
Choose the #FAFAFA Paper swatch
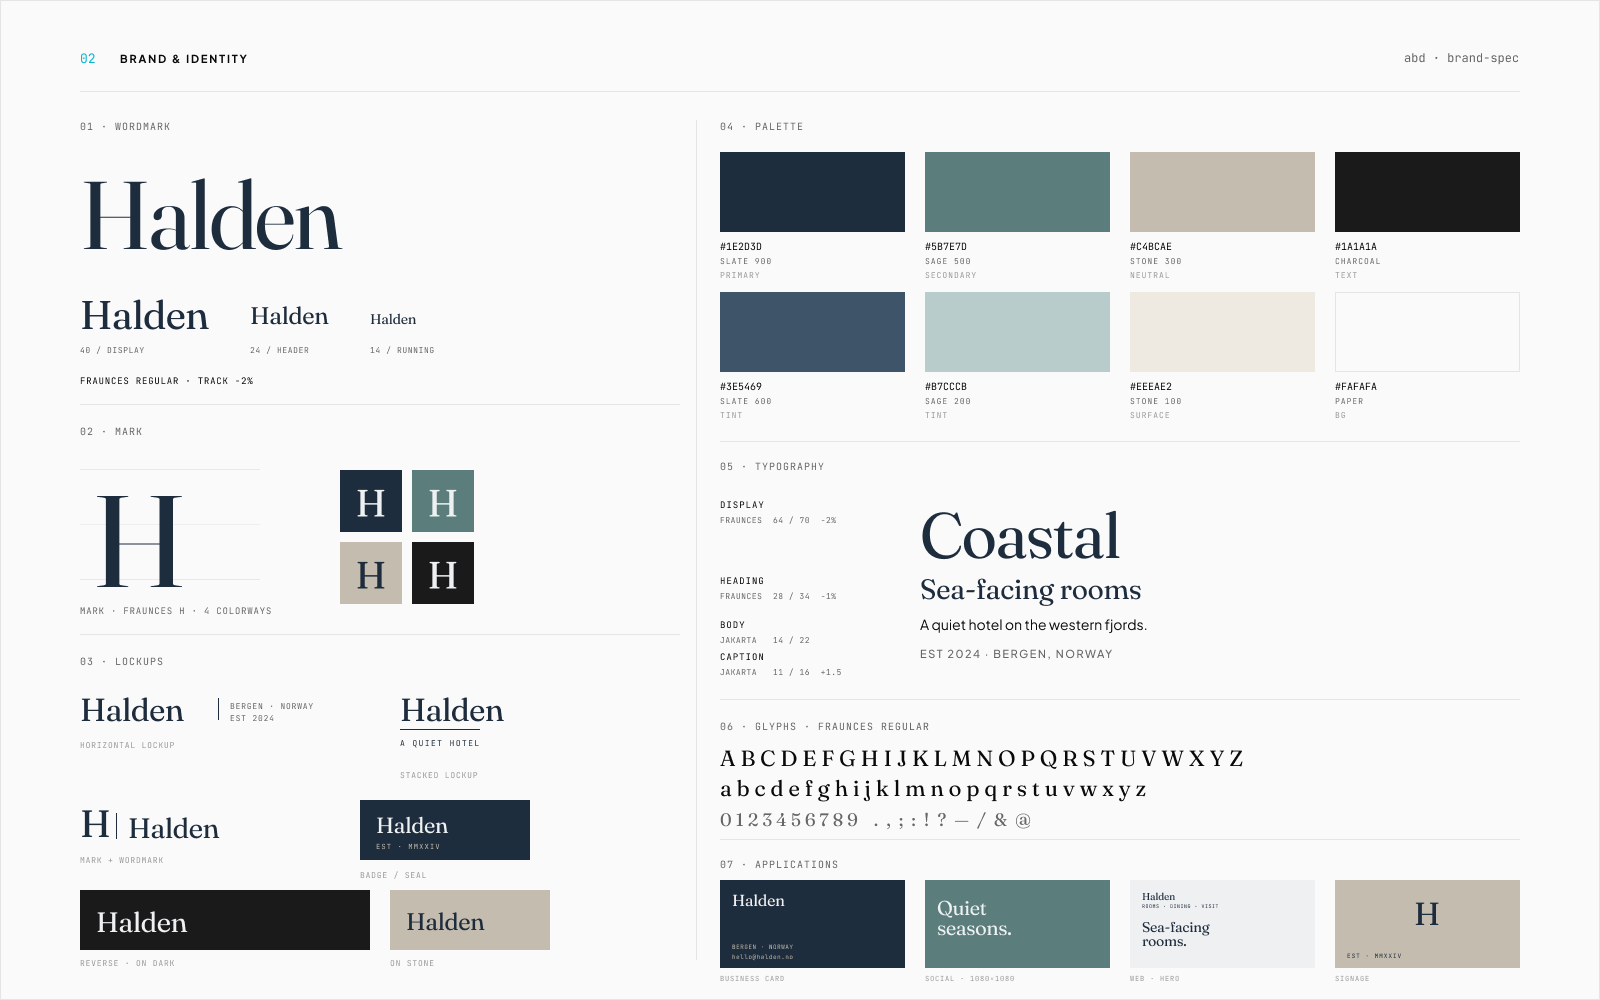(x=1427, y=332)
